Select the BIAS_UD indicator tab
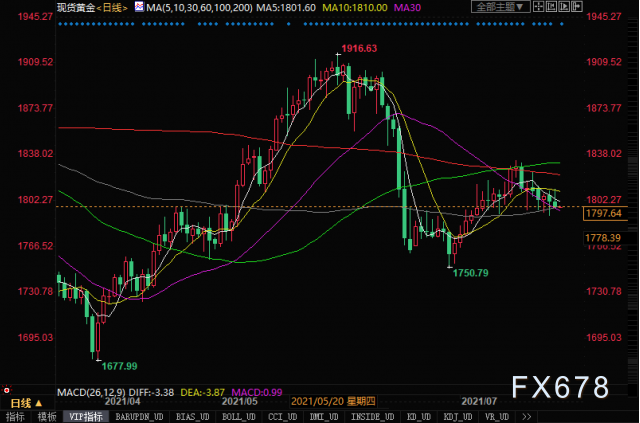The image size is (640, 423). pyautogui.click(x=192, y=417)
